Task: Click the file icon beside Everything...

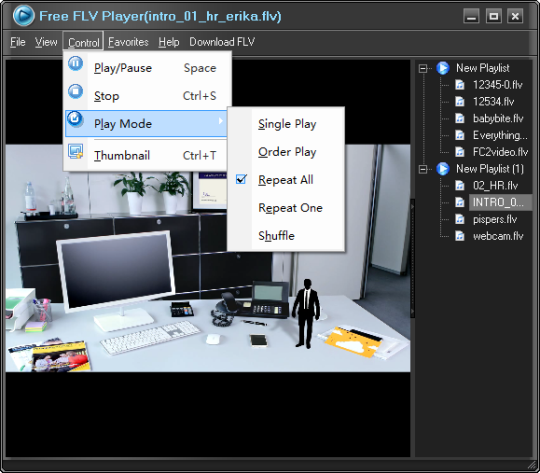Action: pos(460,135)
